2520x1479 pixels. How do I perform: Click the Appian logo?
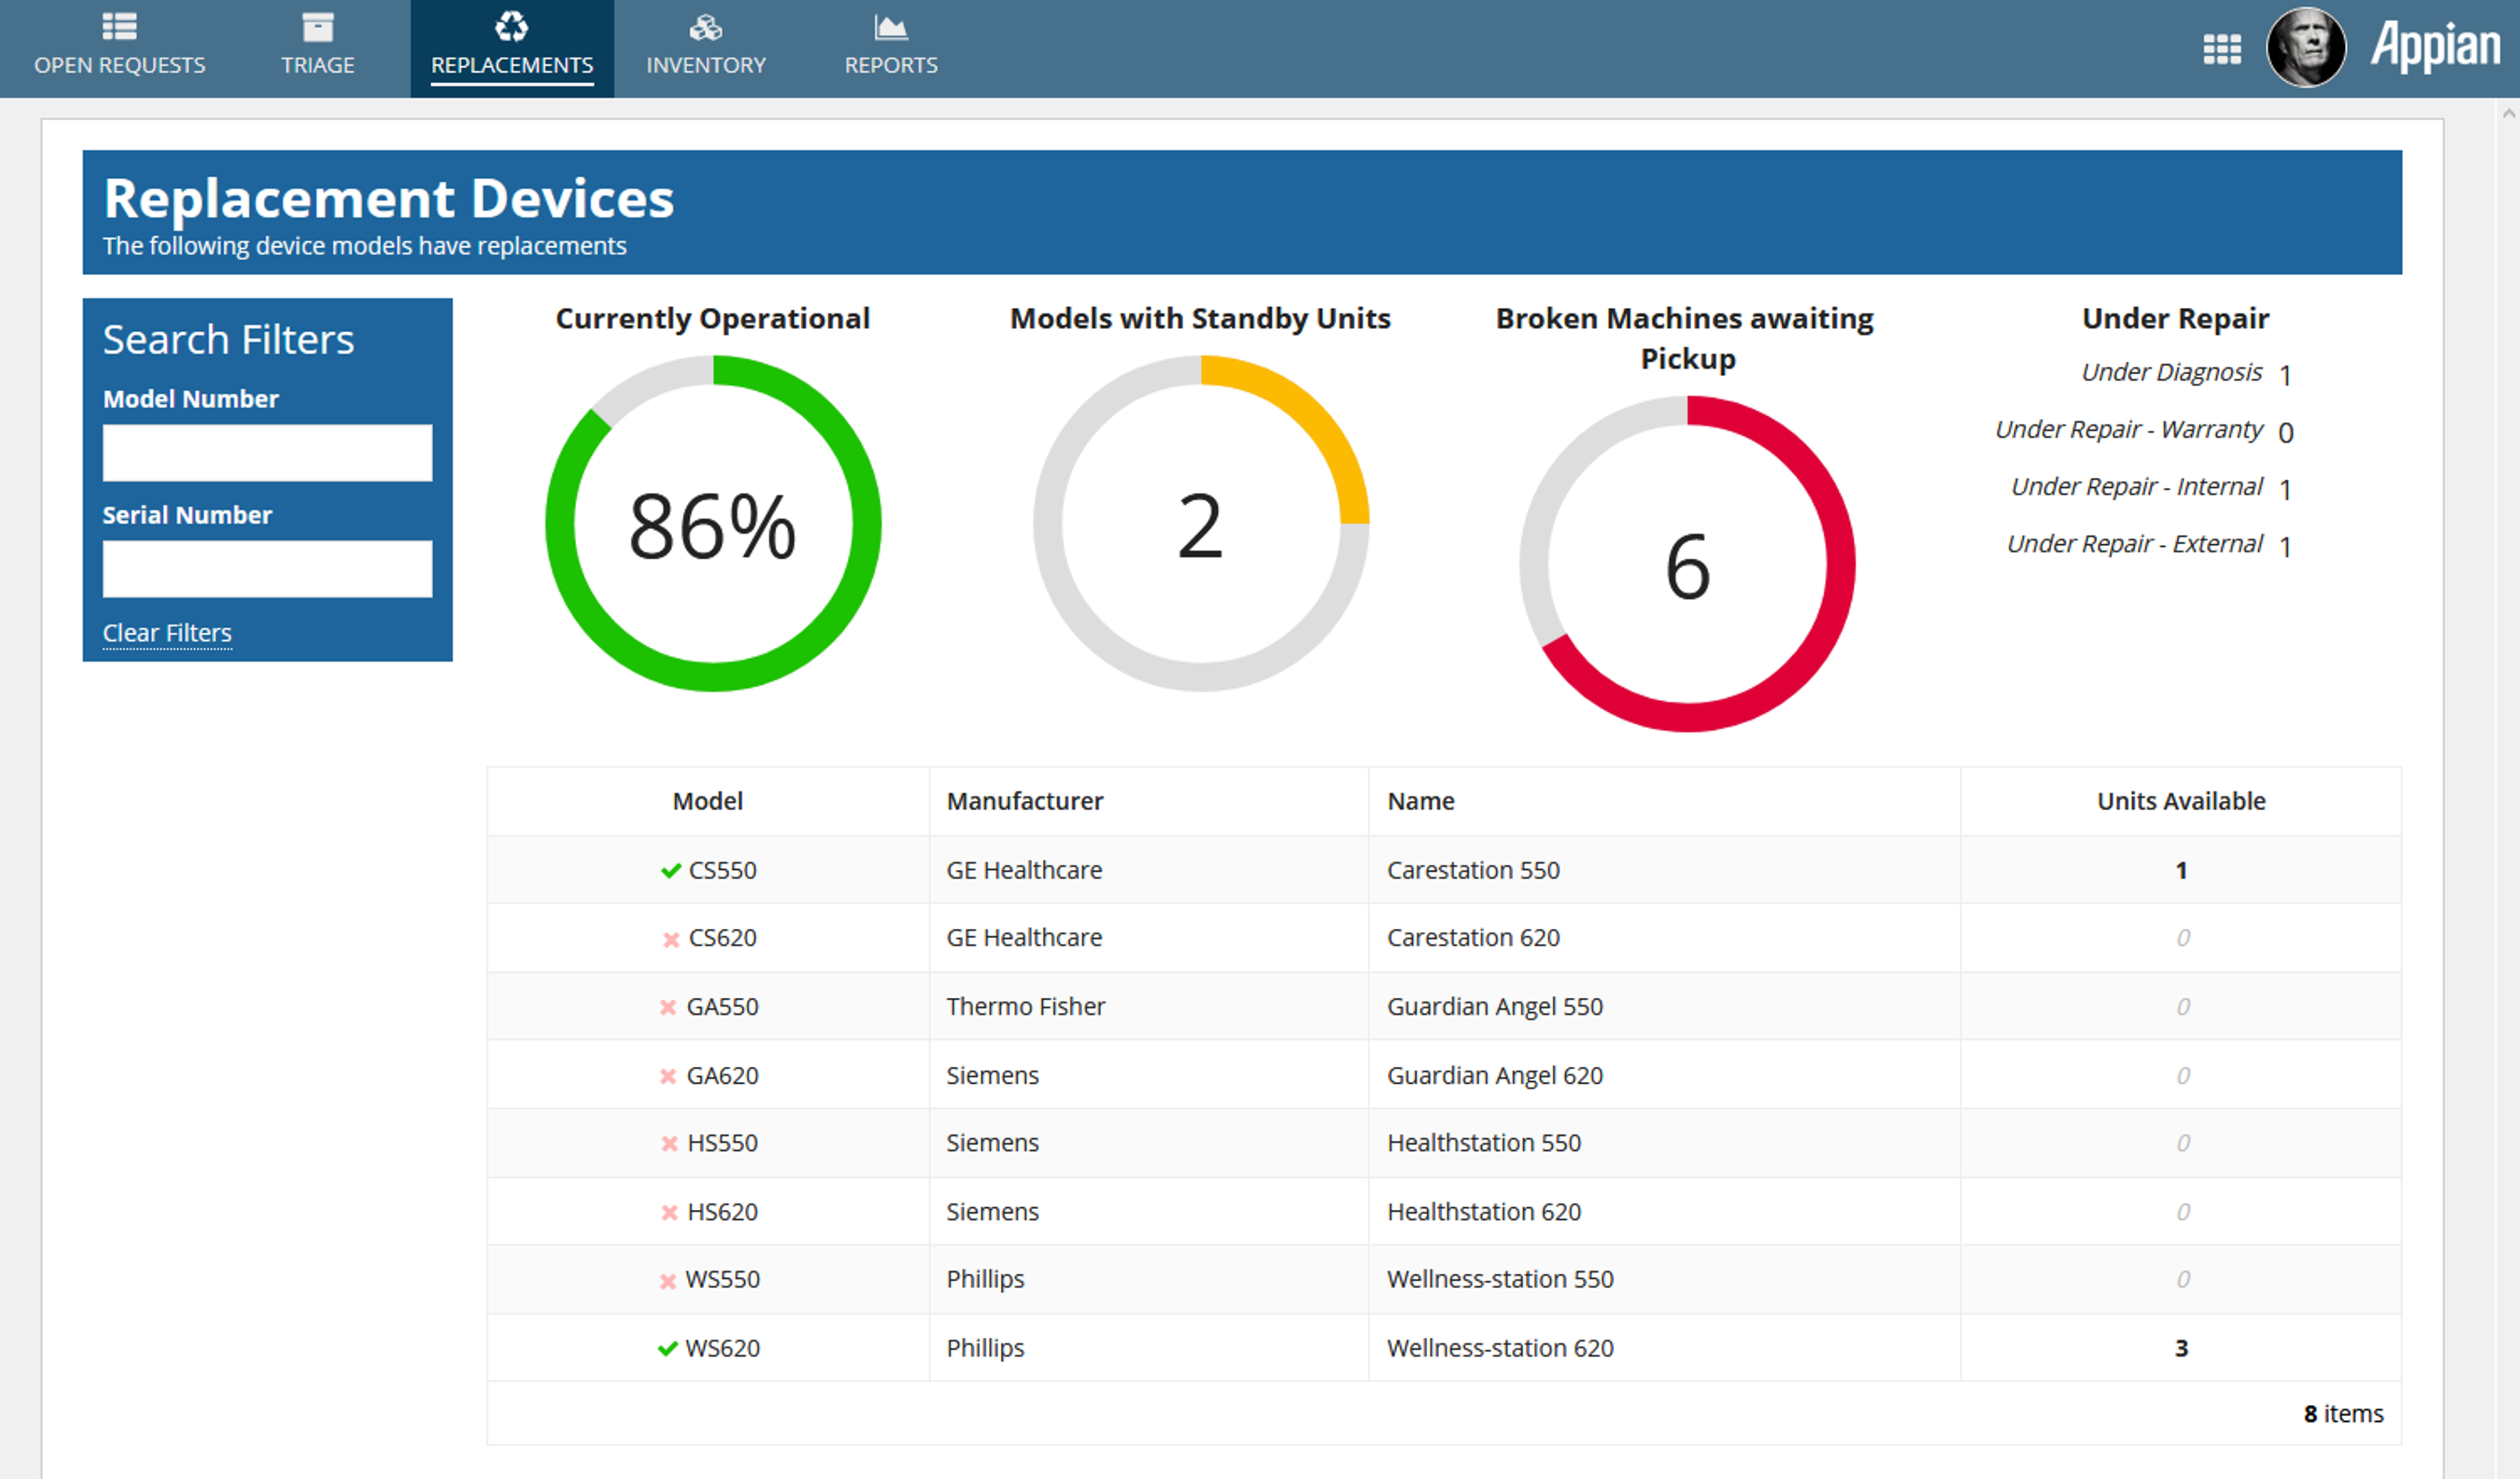(x=2435, y=46)
